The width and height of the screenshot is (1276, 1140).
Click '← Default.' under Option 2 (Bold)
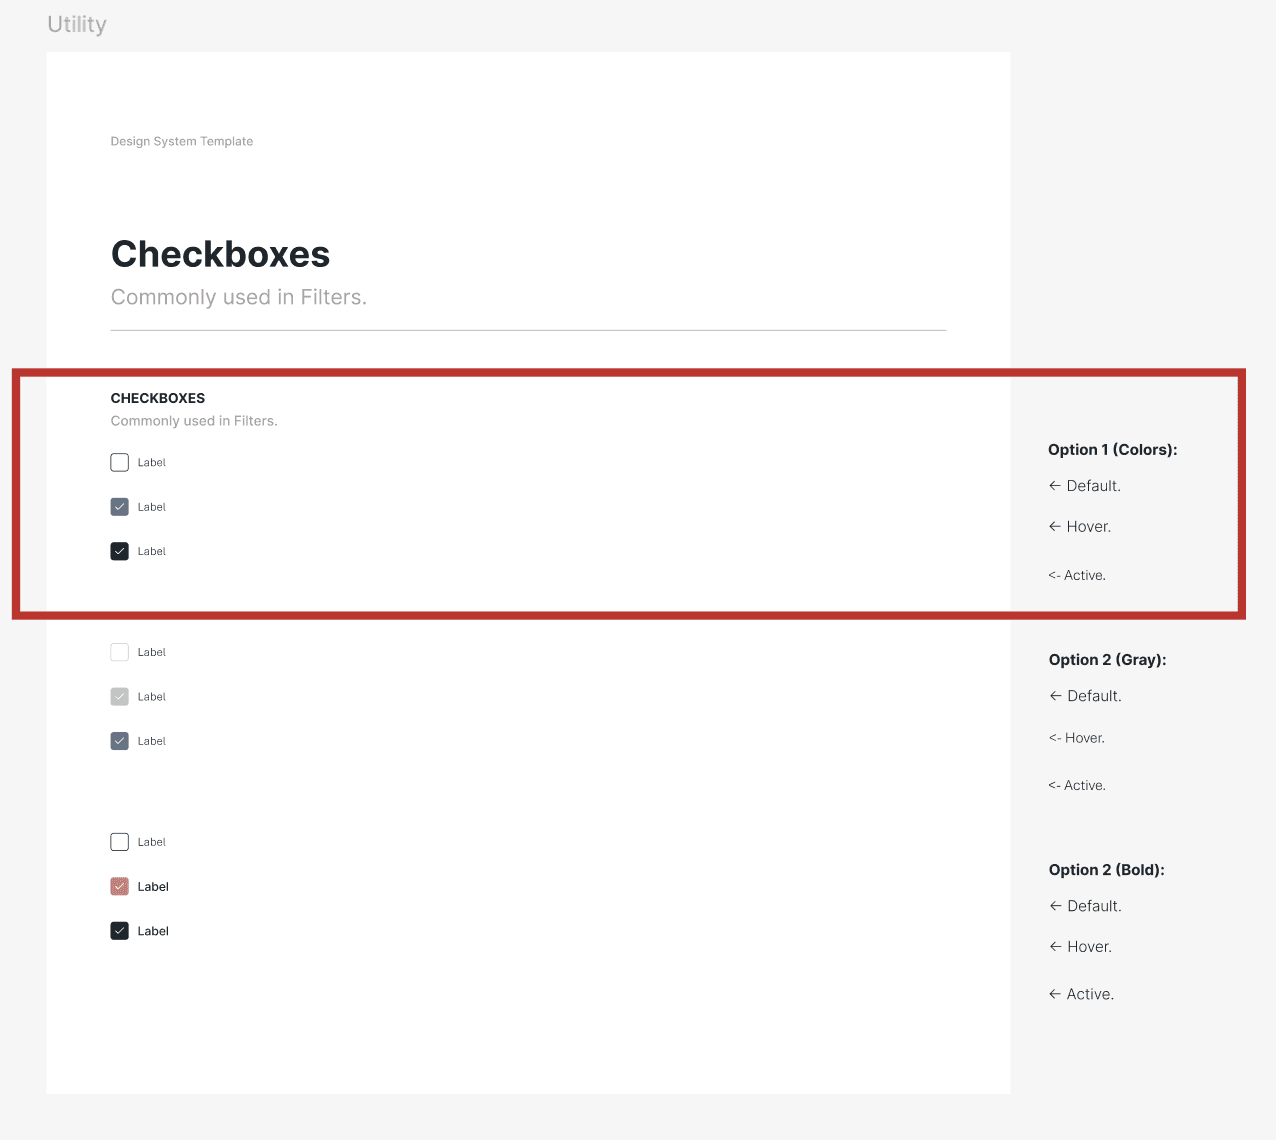(x=1085, y=906)
